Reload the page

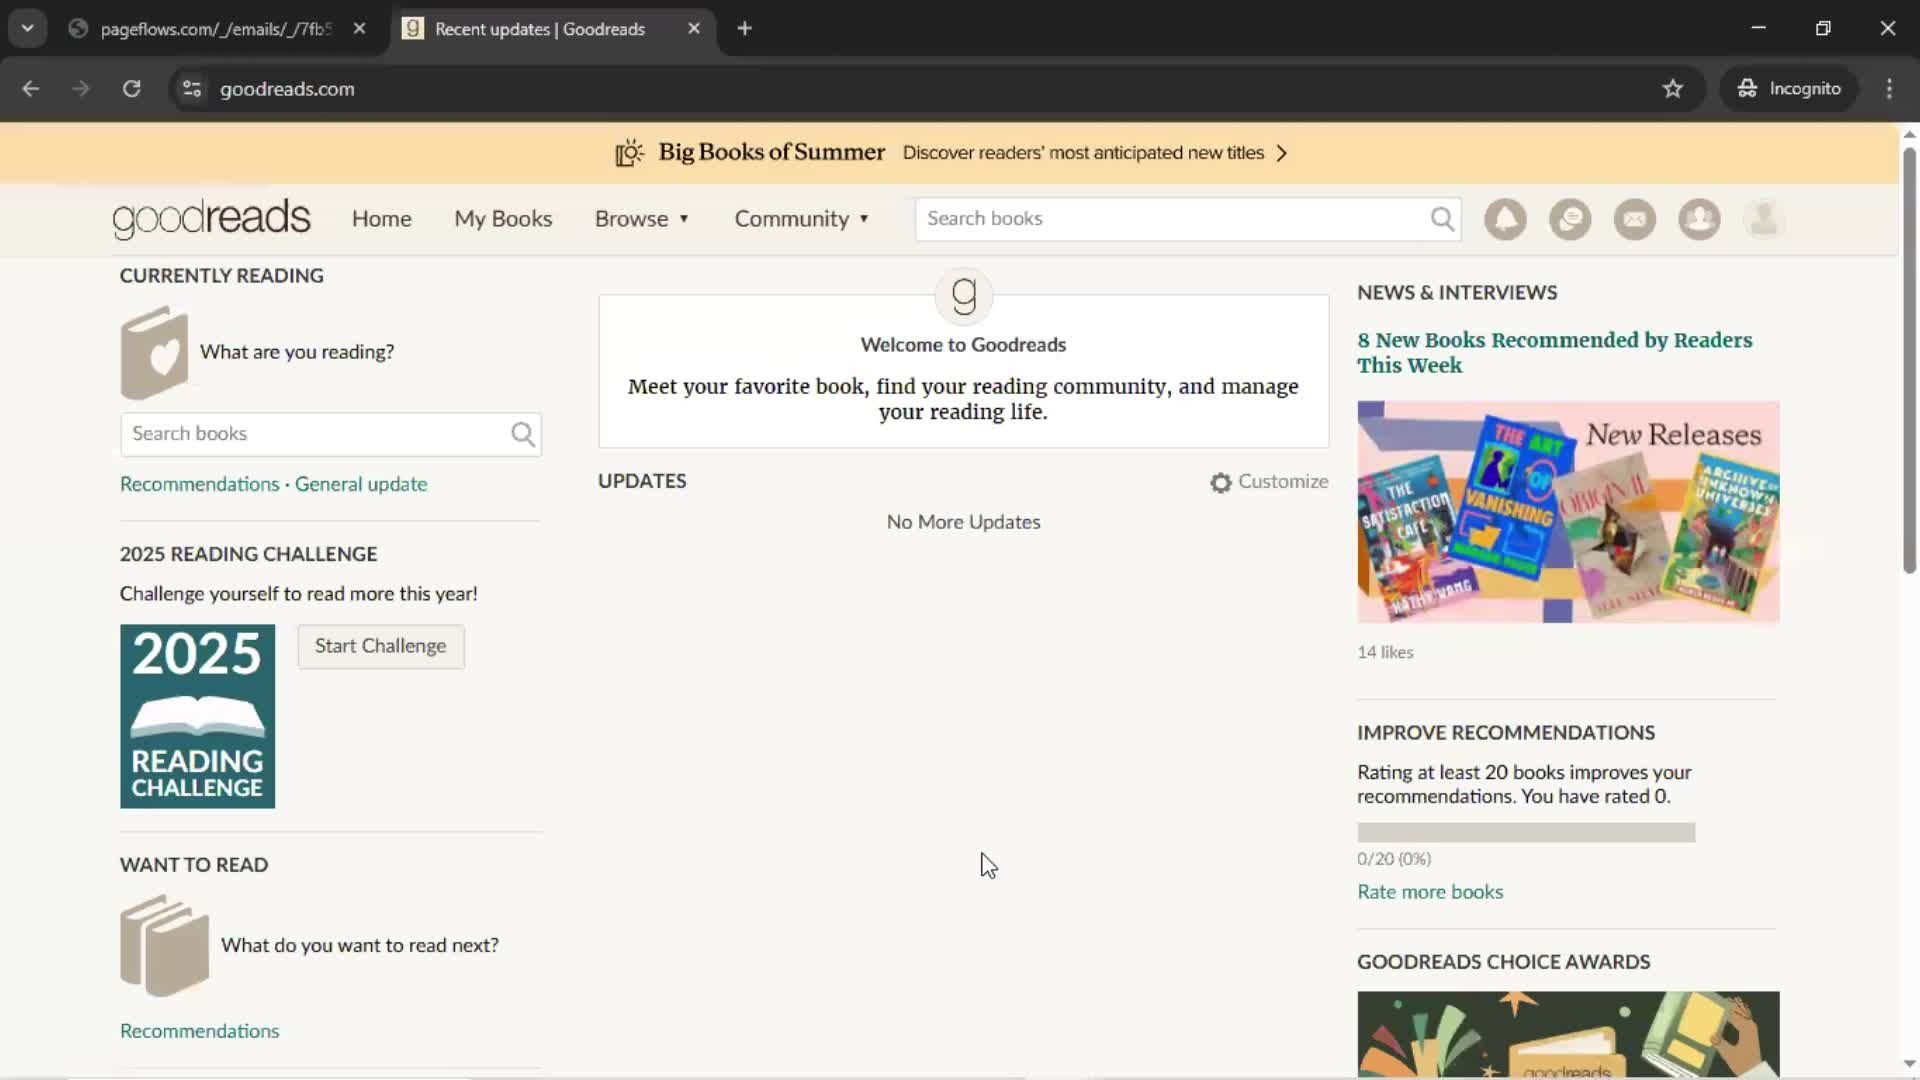131,89
